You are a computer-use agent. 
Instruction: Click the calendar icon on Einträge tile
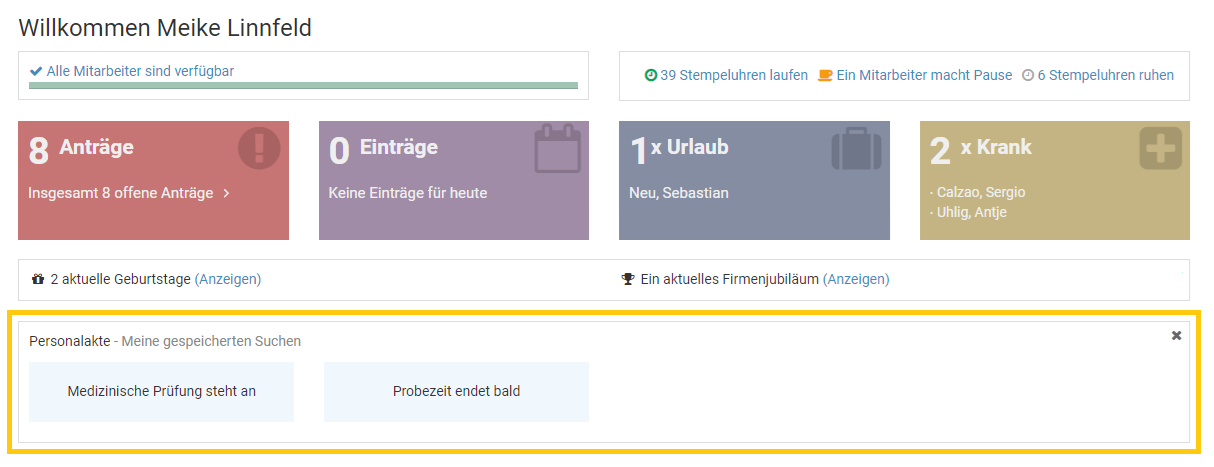point(557,149)
